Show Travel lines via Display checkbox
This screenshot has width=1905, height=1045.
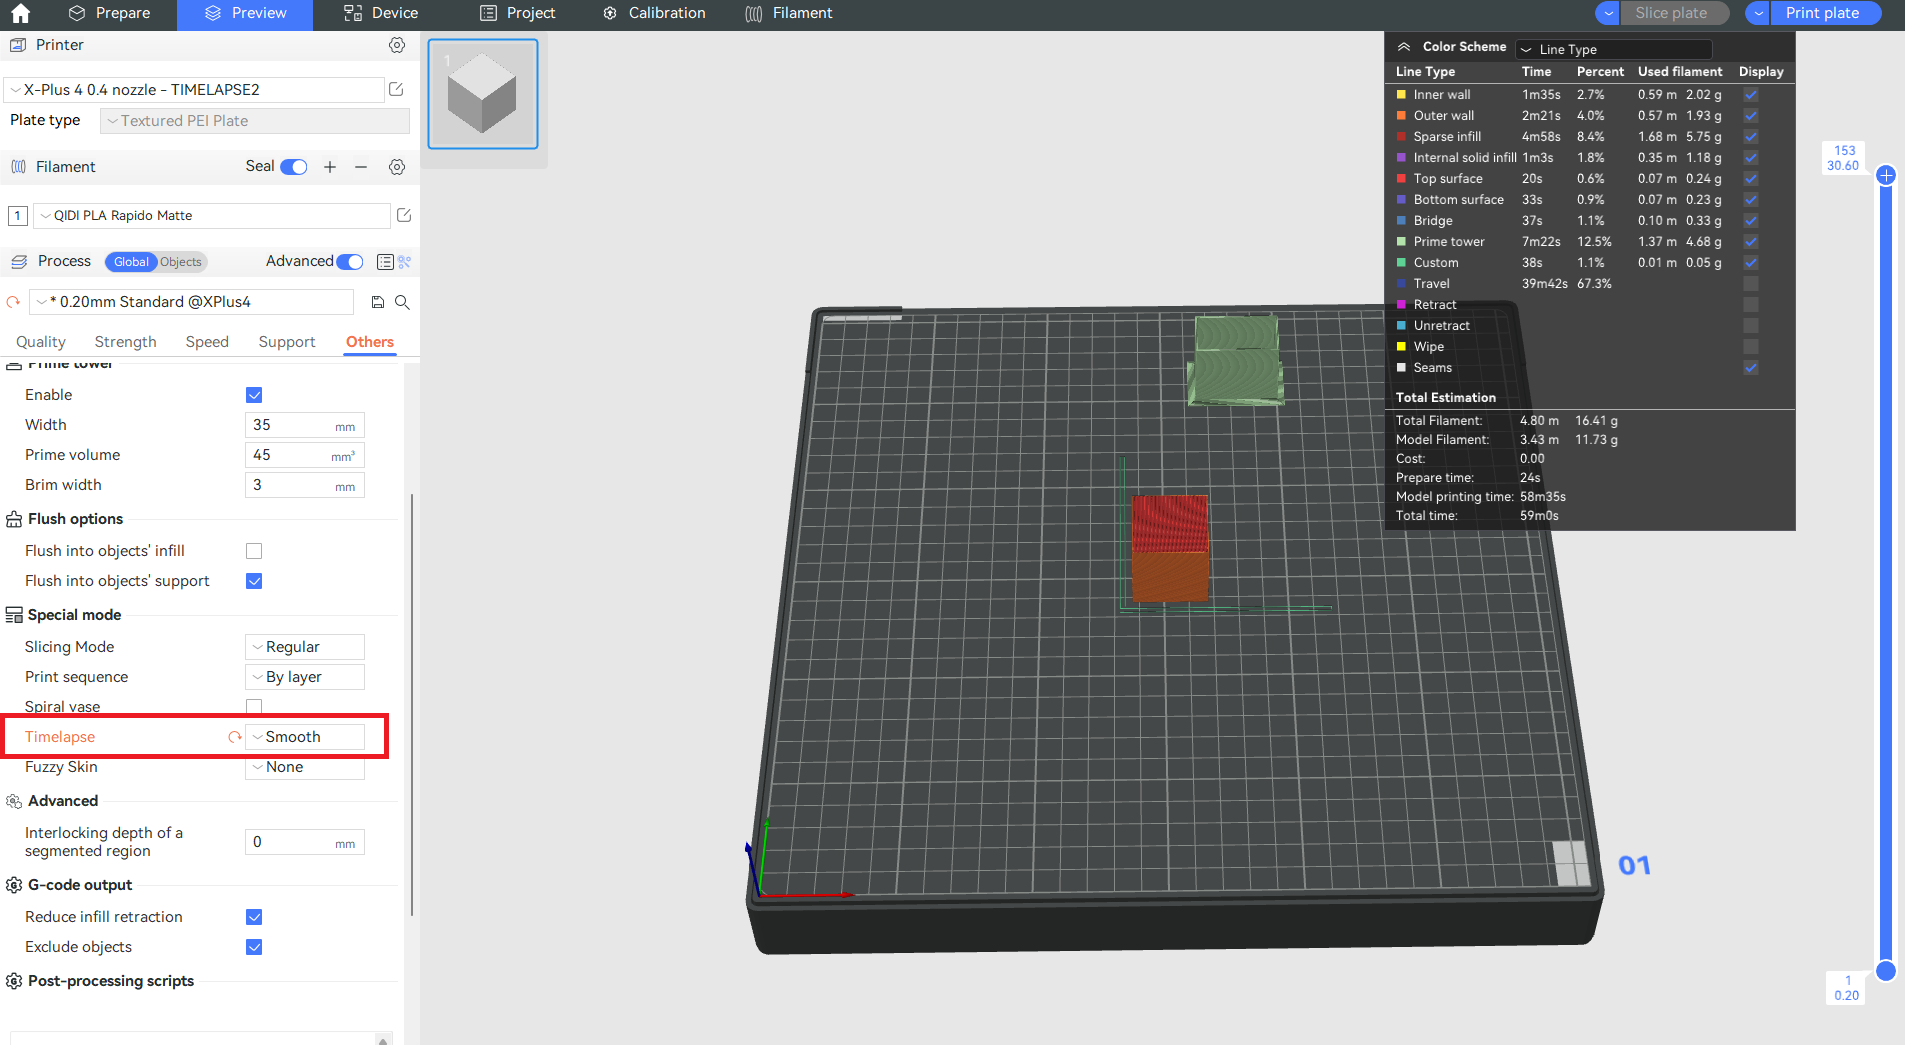pyautogui.click(x=1750, y=283)
